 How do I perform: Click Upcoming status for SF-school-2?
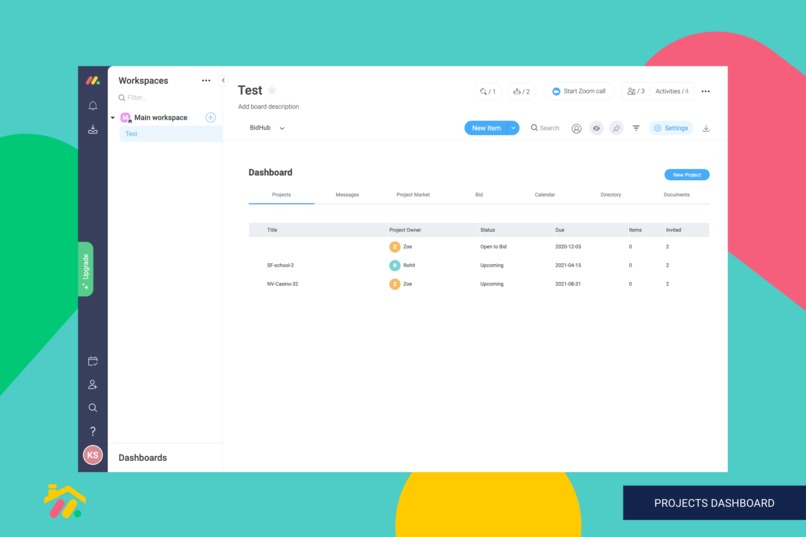pyautogui.click(x=491, y=265)
